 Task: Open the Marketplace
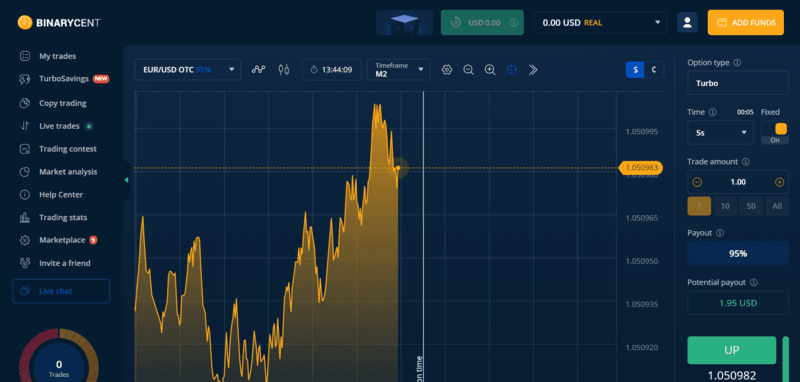tap(62, 240)
